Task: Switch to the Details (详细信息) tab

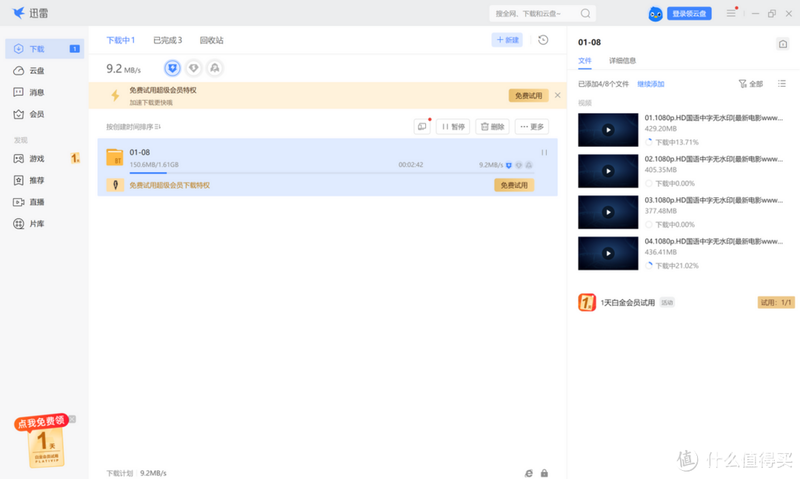Action: click(622, 61)
